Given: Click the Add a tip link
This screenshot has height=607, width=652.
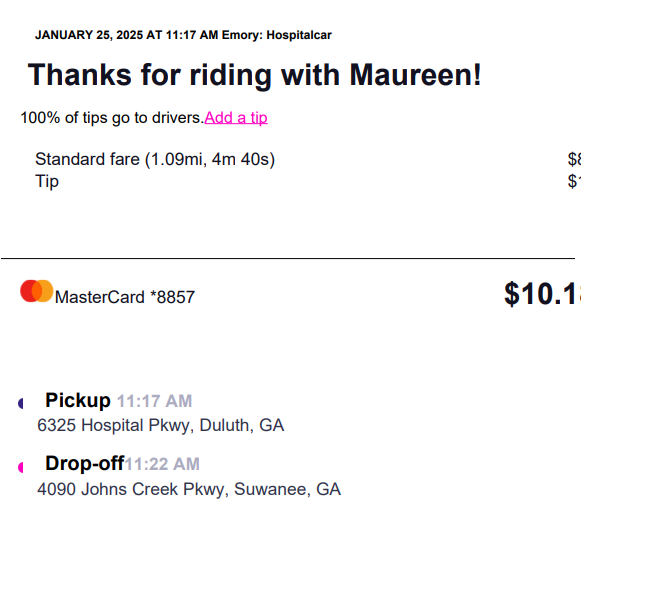Looking at the screenshot, I should coord(236,118).
